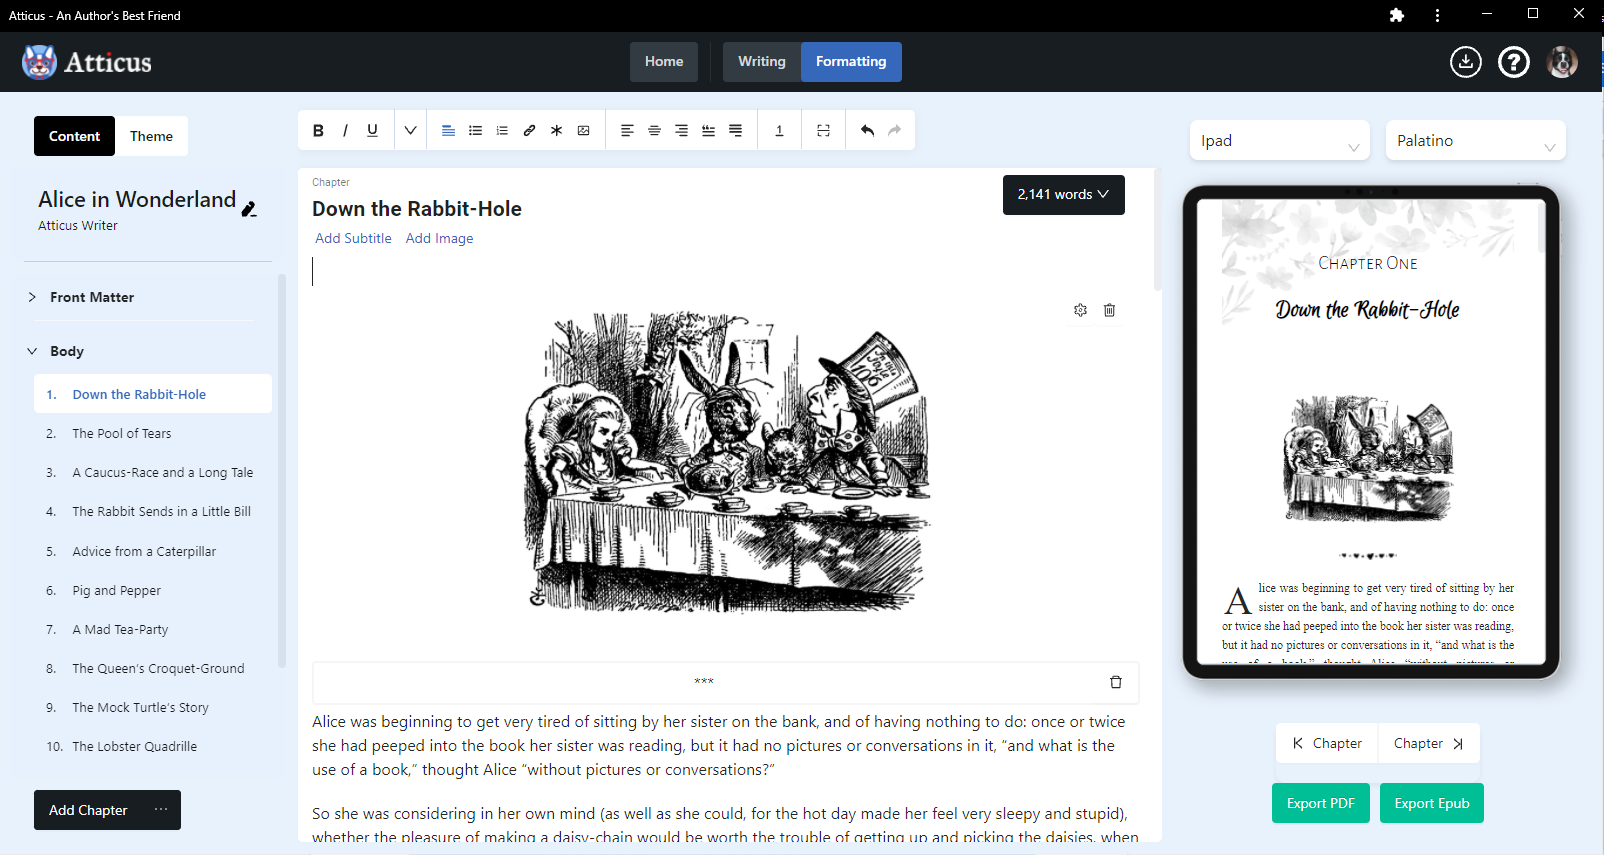1604x855 pixels.
Task: Click the pencil icon to edit book title
Action: [x=249, y=208]
